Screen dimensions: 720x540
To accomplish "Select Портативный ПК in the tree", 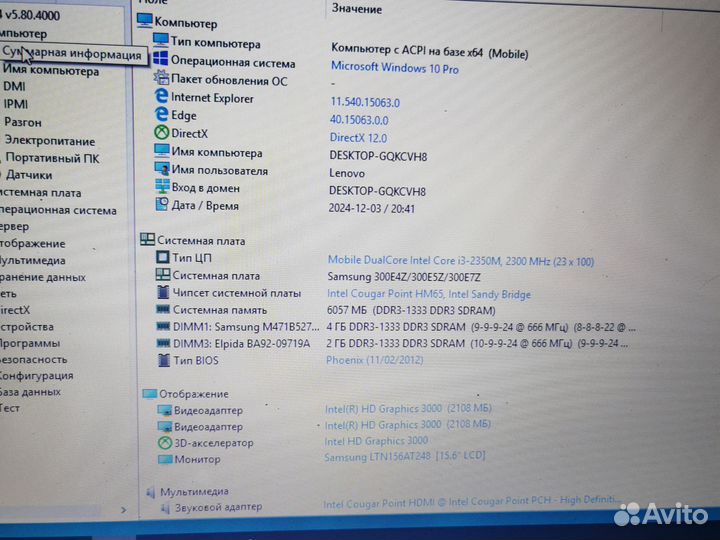I will coord(52,158).
